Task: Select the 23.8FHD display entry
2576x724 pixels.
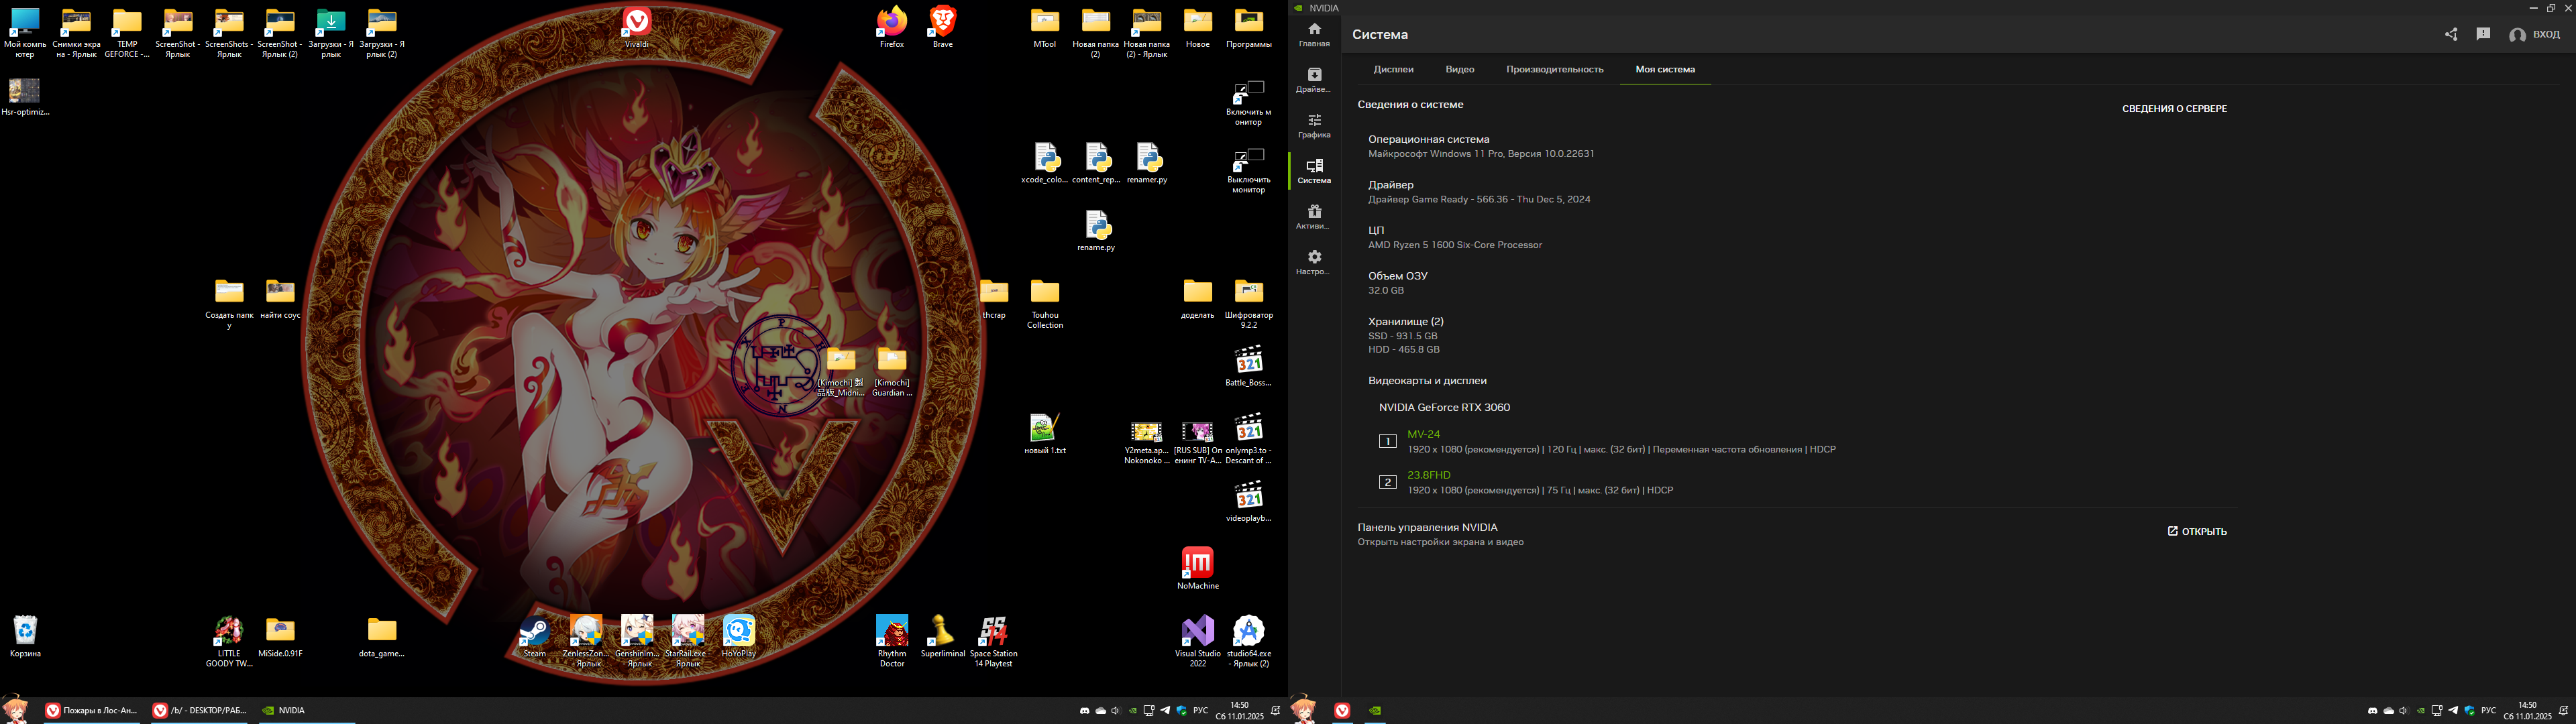Action: coord(1428,475)
